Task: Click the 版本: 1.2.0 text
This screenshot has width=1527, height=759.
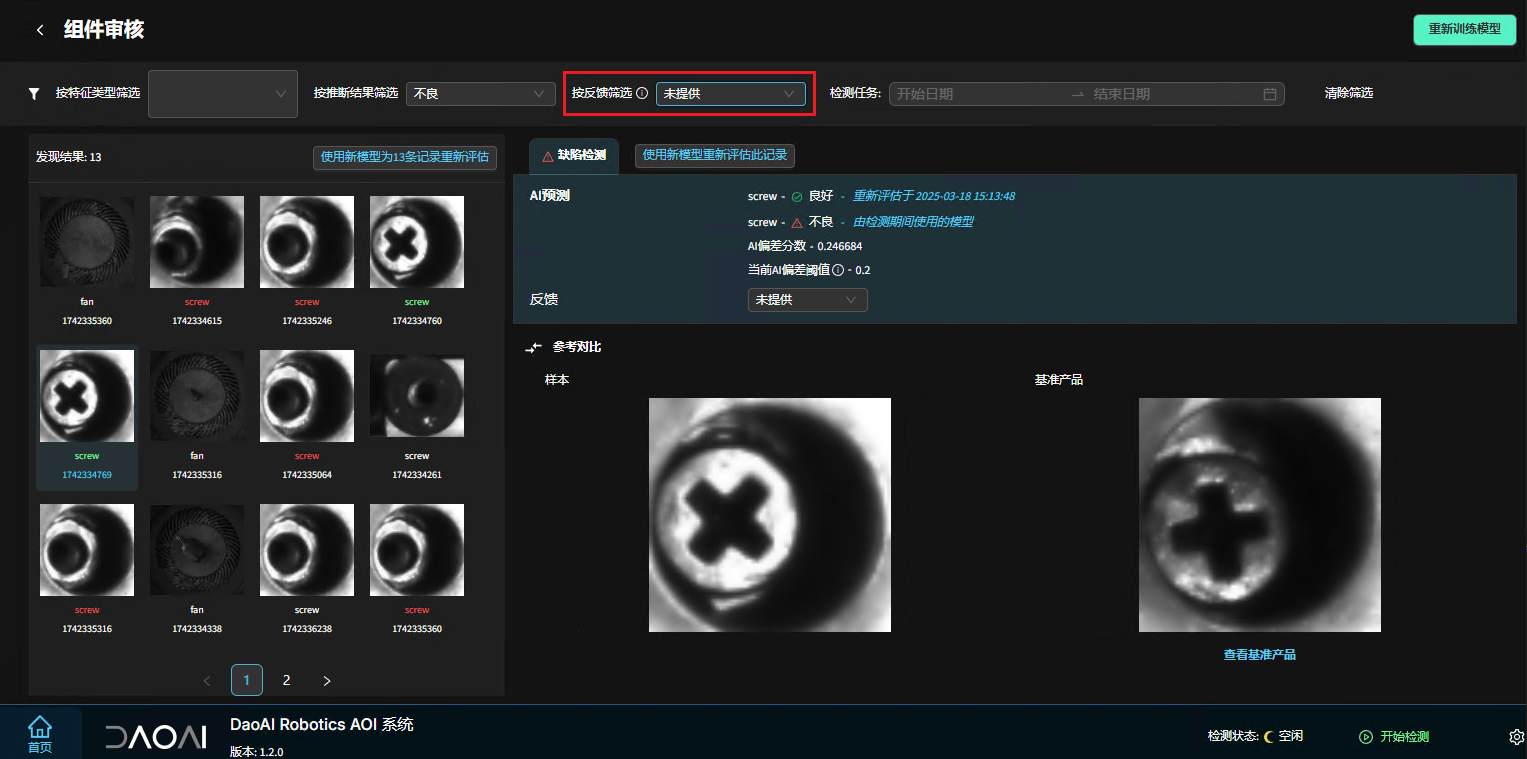Action: click(257, 751)
